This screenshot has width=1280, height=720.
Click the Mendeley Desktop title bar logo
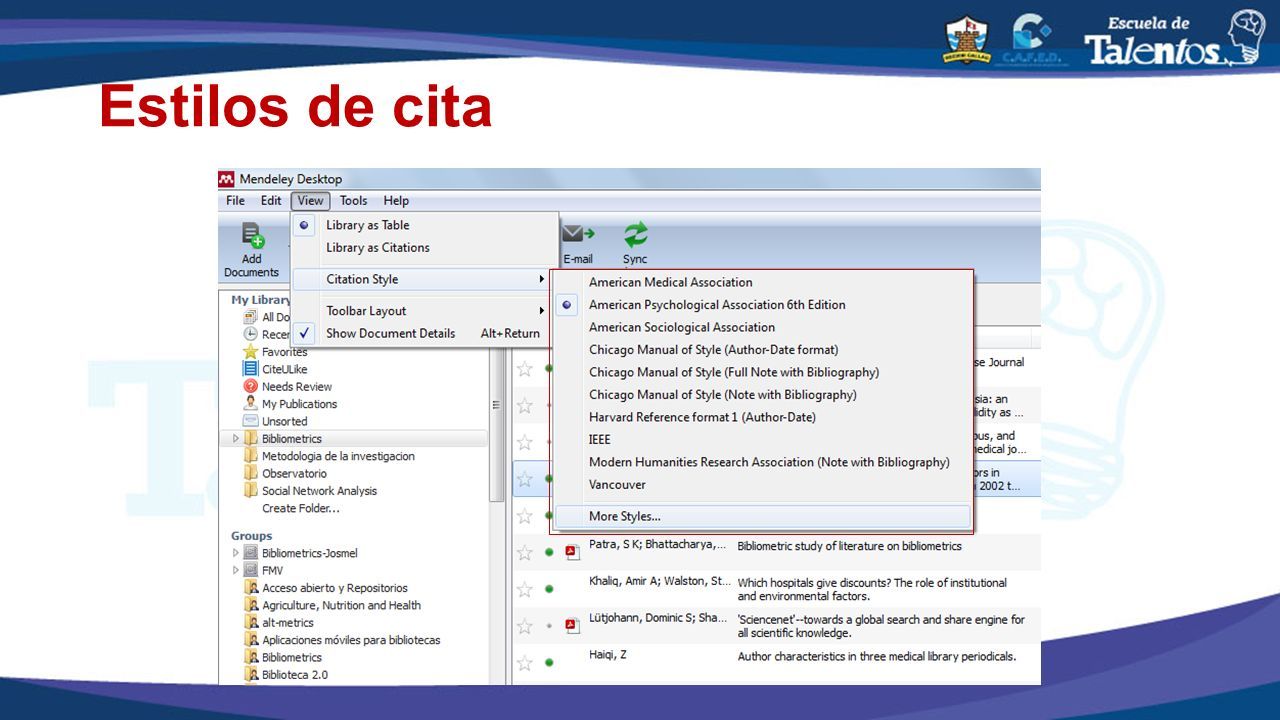(227, 179)
